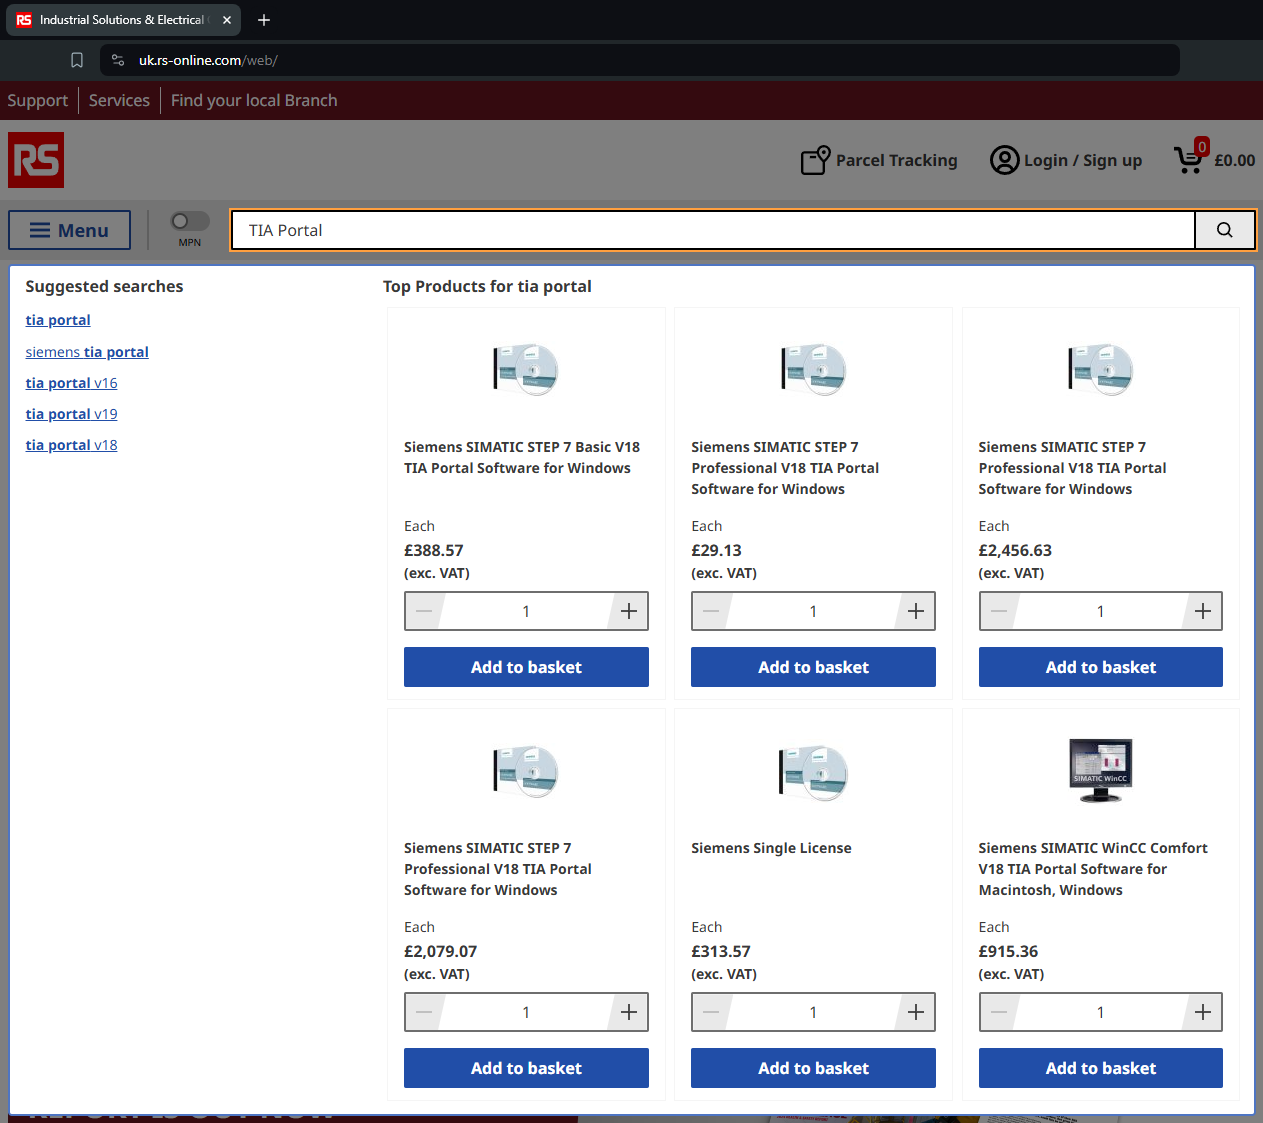The width and height of the screenshot is (1263, 1123).
Task: View site information icon in address bar
Action: (x=118, y=60)
